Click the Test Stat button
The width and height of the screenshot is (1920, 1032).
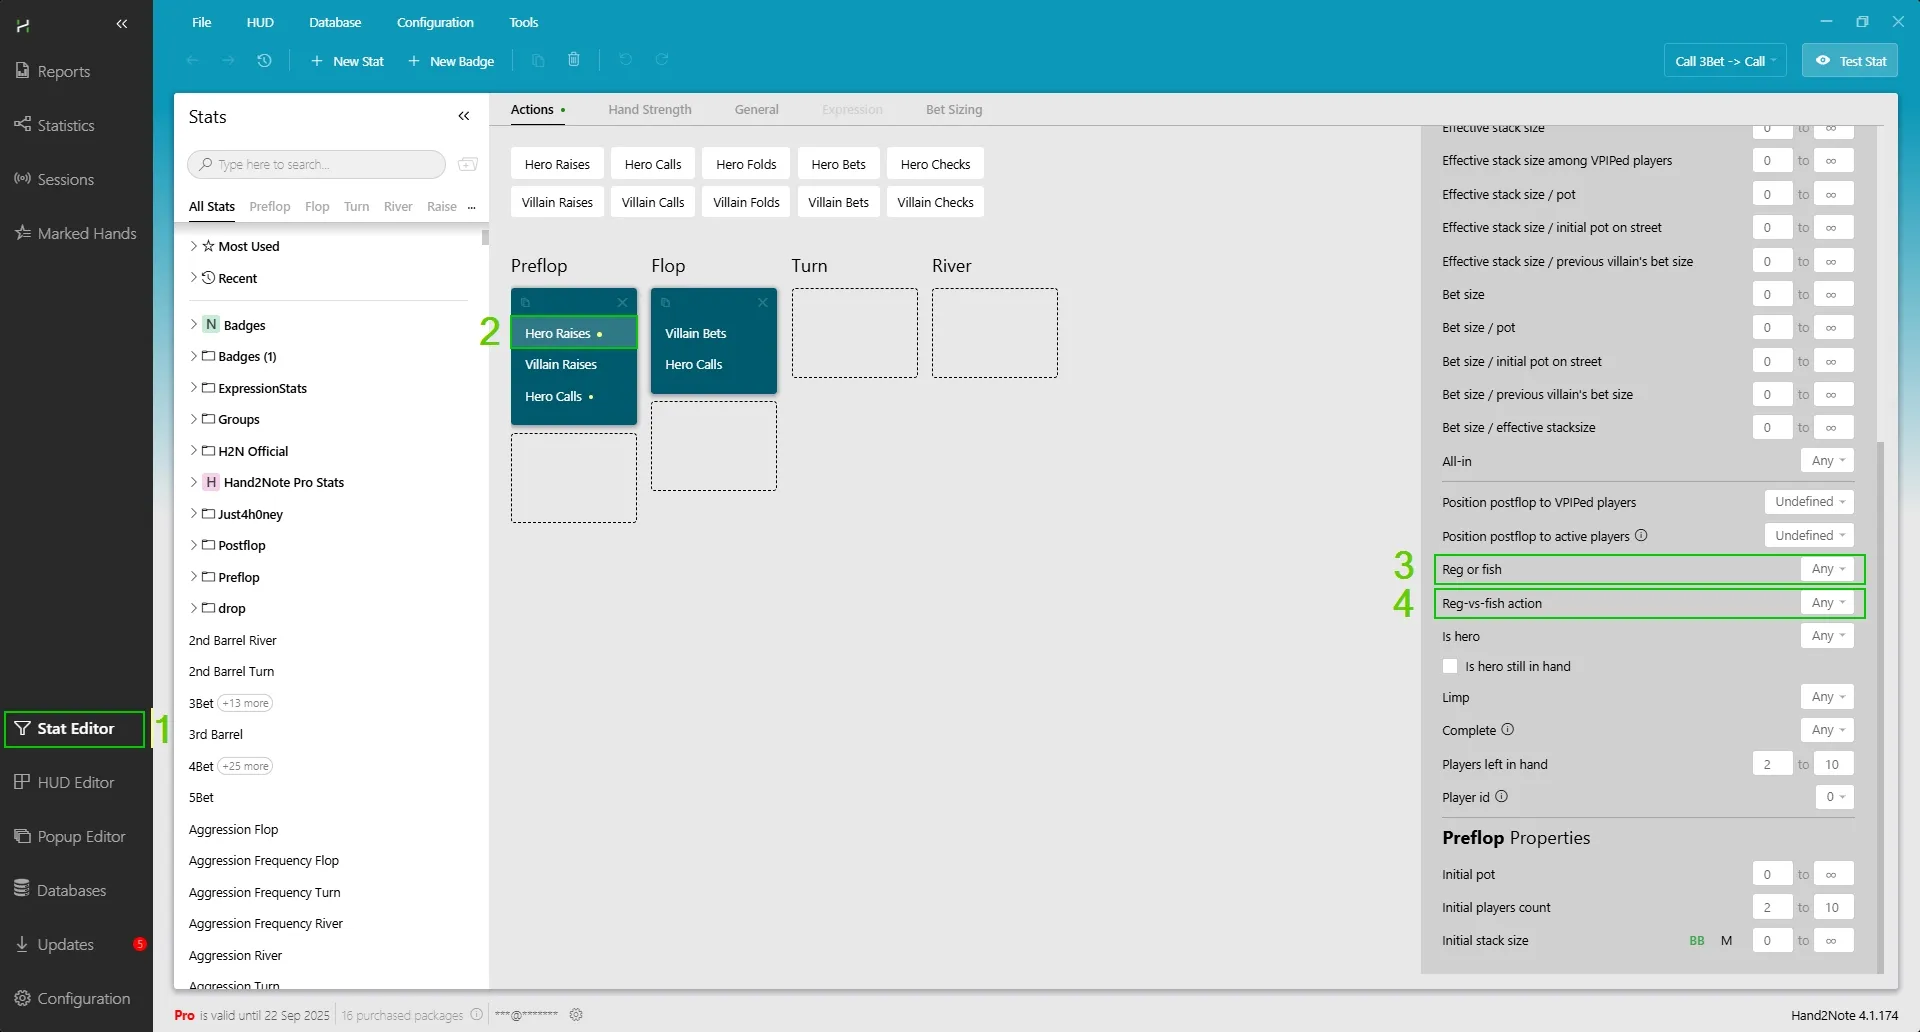1850,61
